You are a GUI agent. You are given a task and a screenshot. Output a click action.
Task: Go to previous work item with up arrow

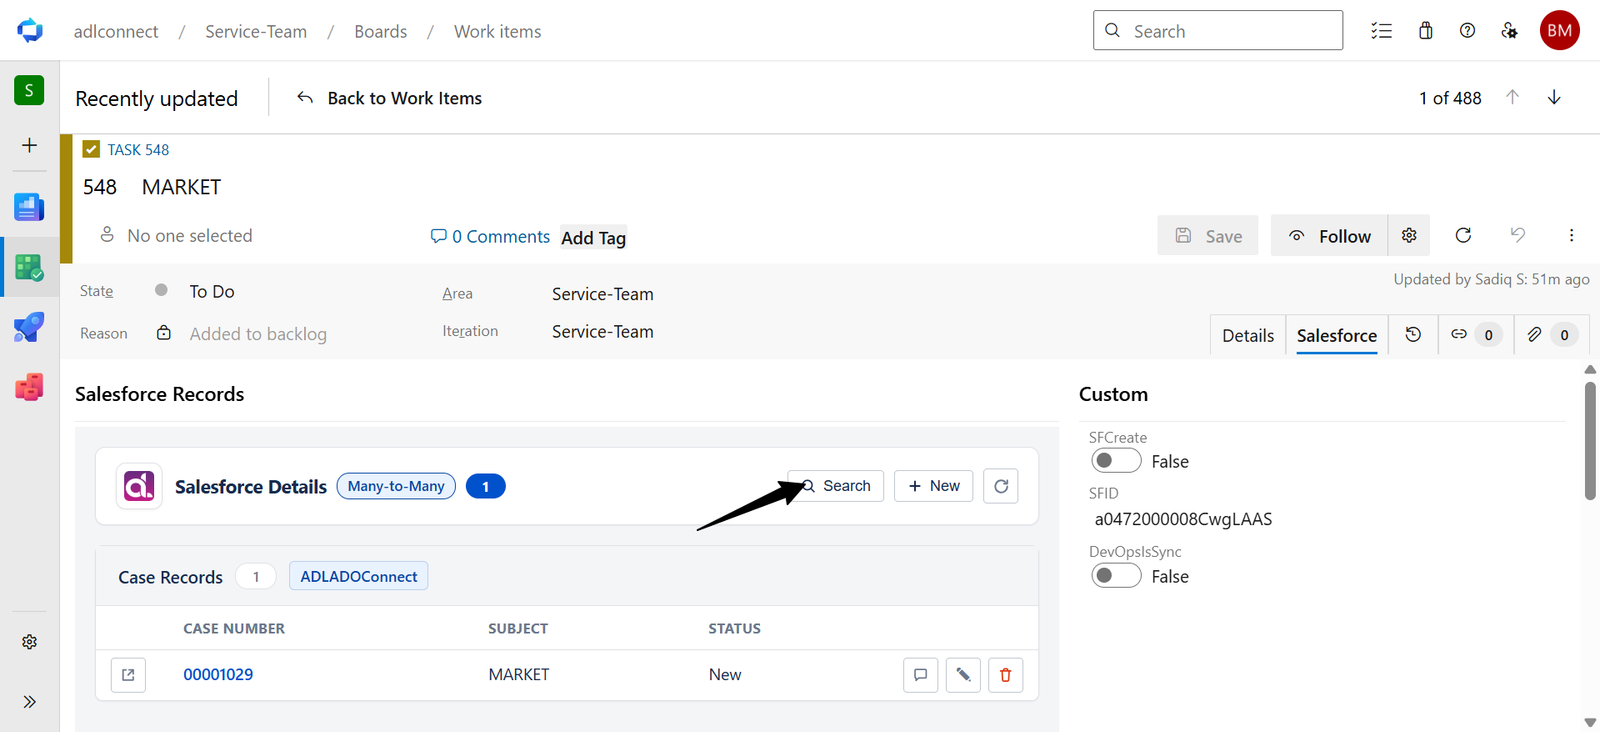point(1512,97)
